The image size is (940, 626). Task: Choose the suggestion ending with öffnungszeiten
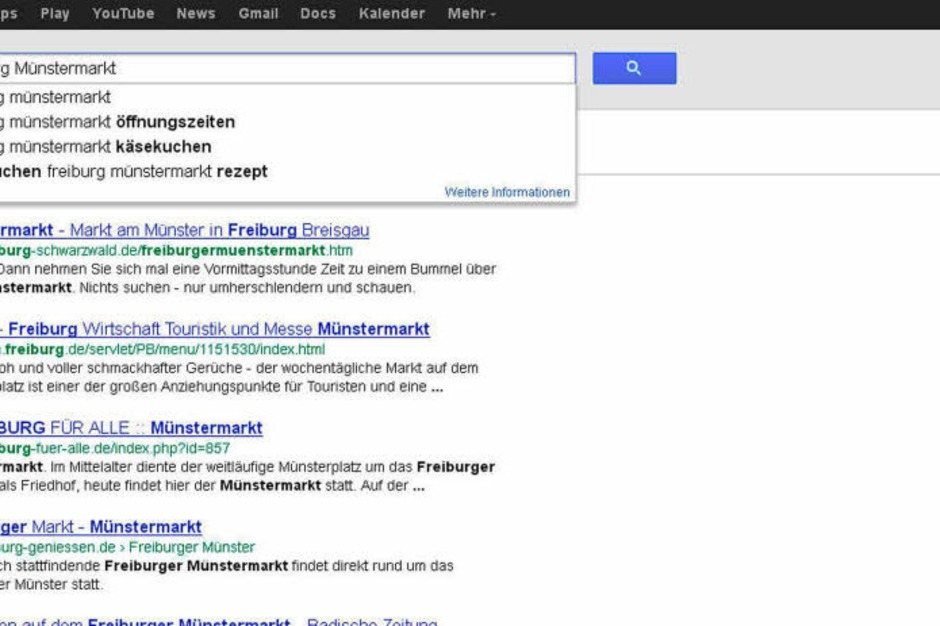[288, 122]
